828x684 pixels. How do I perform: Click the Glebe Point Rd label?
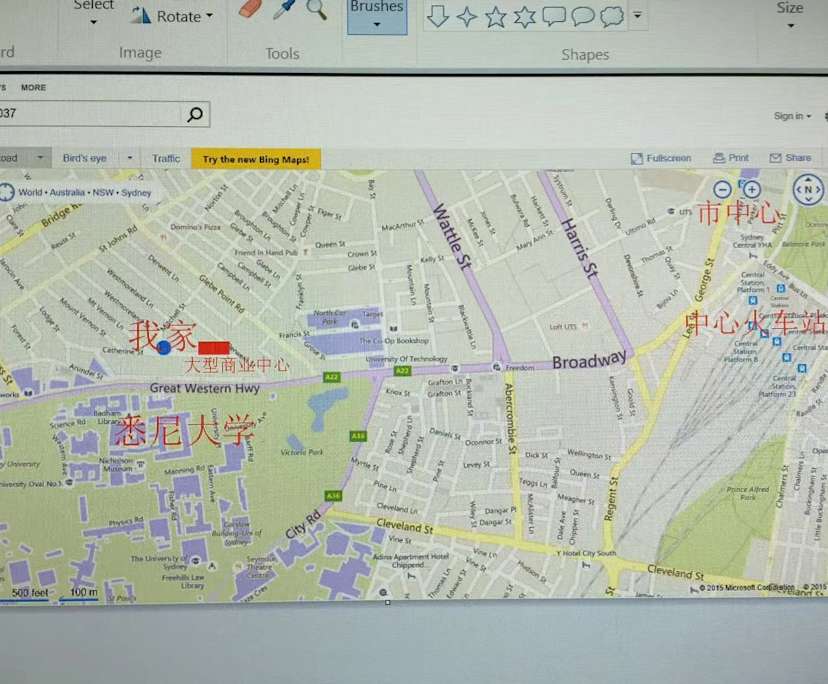pyautogui.click(x=222, y=294)
